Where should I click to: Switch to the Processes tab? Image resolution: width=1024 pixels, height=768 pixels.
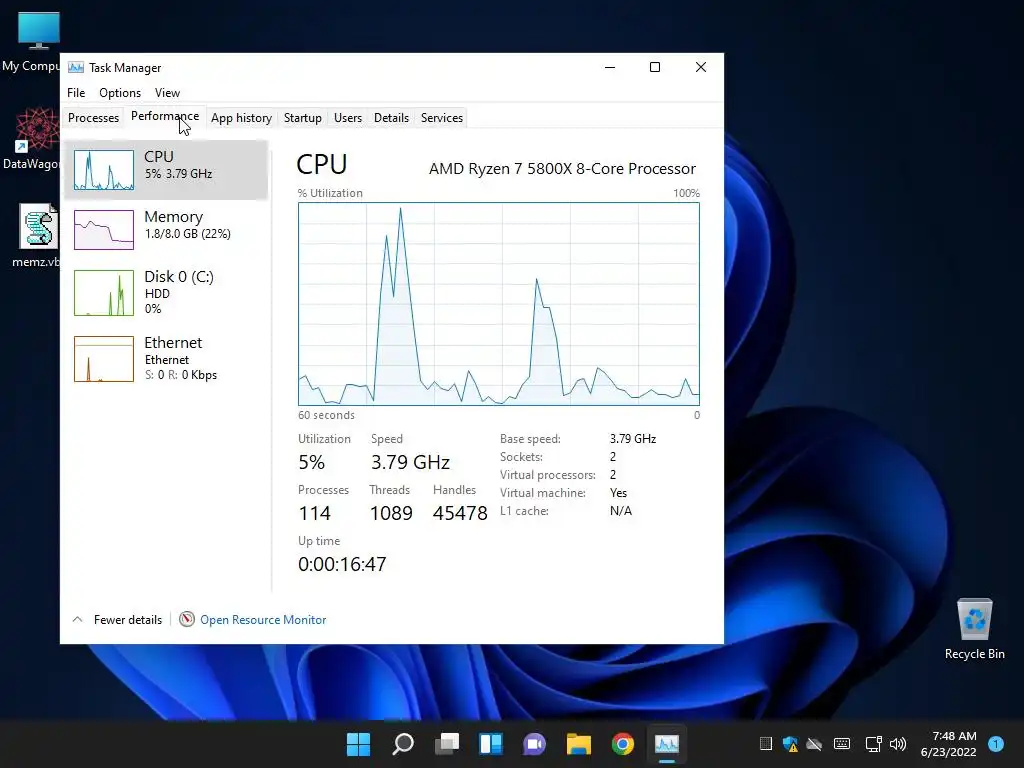coord(93,118)
